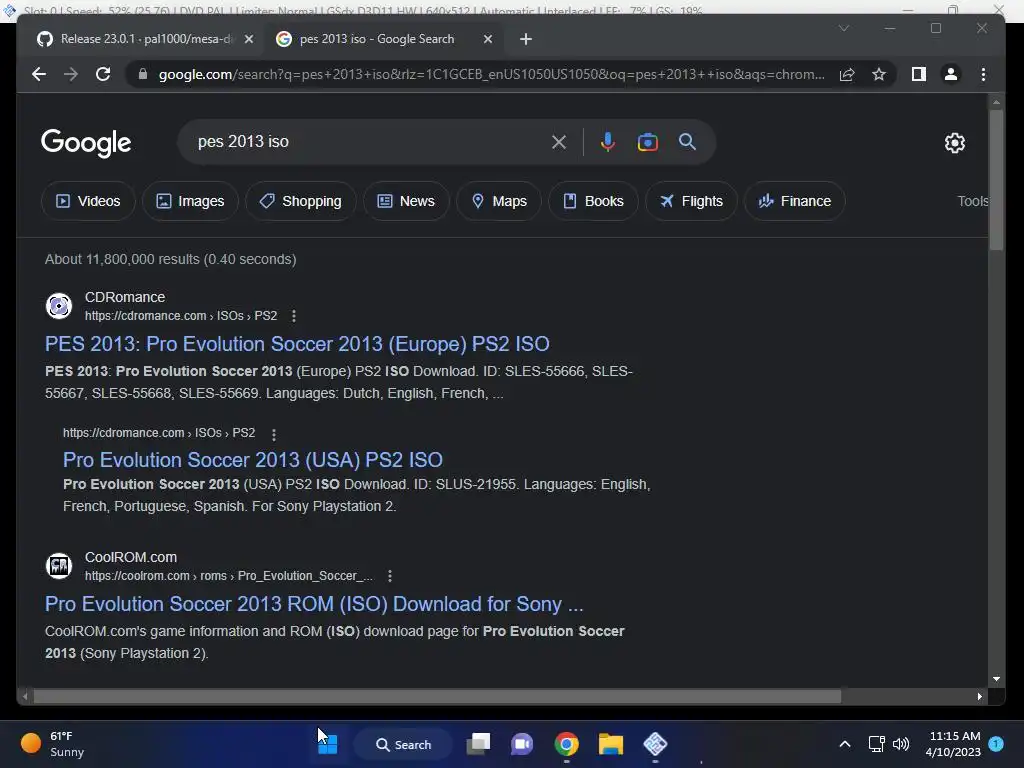
Task: Open more options for USA PS2 ISO result
Action: pyautogui.click(x=274, y=434)
